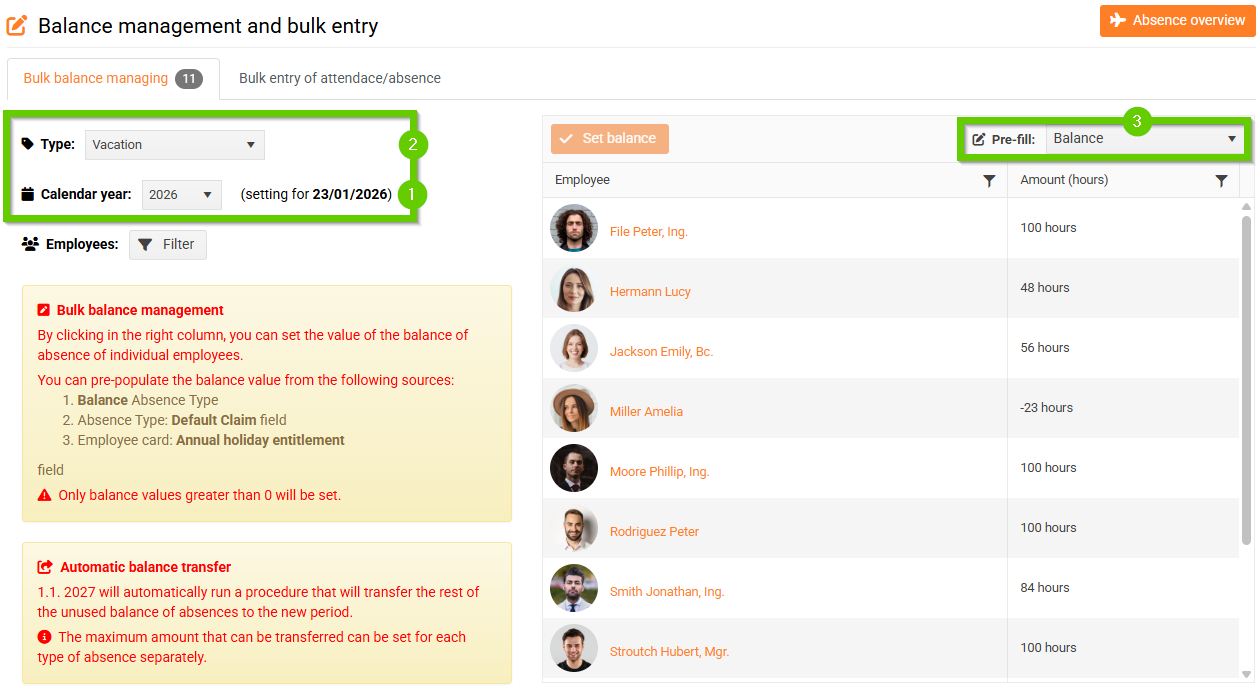Click the Amount (hours) filter icon
Image resolution: width=1260 pixels, height=698 pixels.
pyautogui.click(x=1221, y=181)
